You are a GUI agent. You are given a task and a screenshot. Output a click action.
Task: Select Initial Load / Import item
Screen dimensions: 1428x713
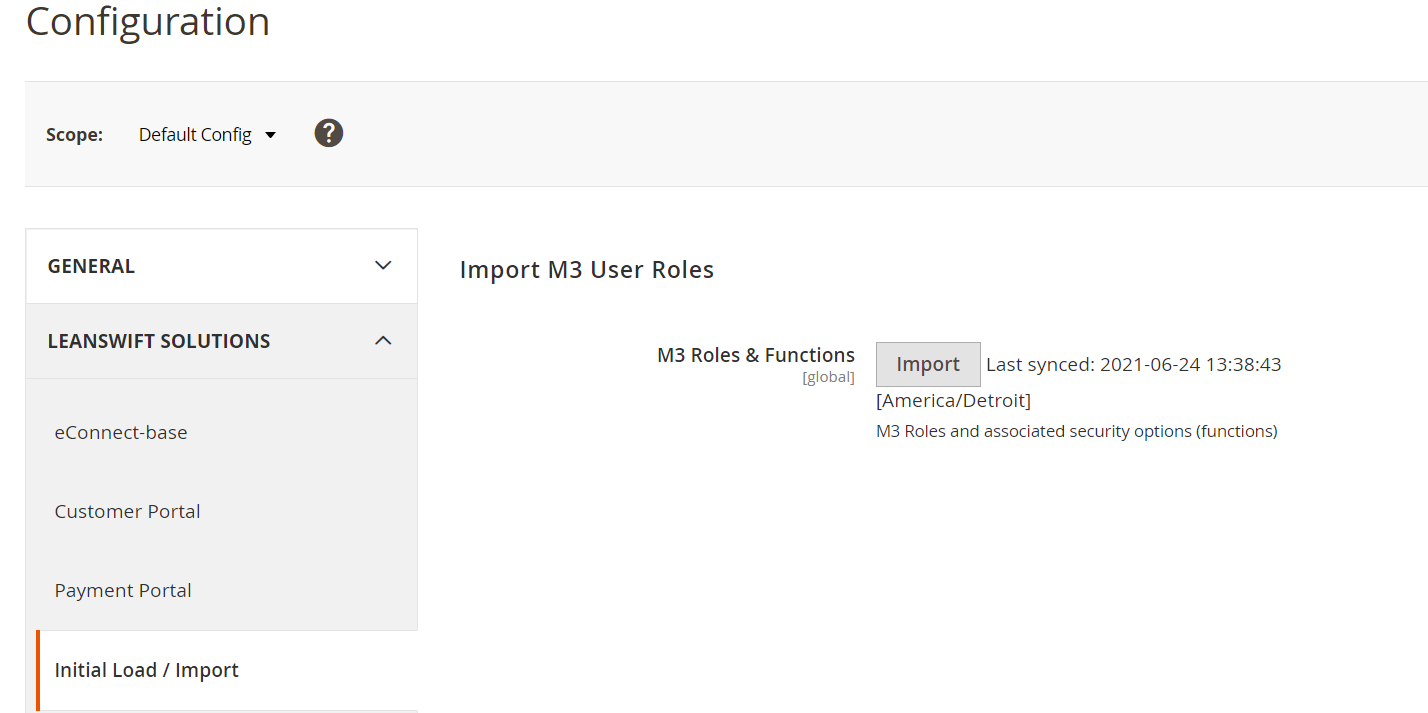coord(146,670)
